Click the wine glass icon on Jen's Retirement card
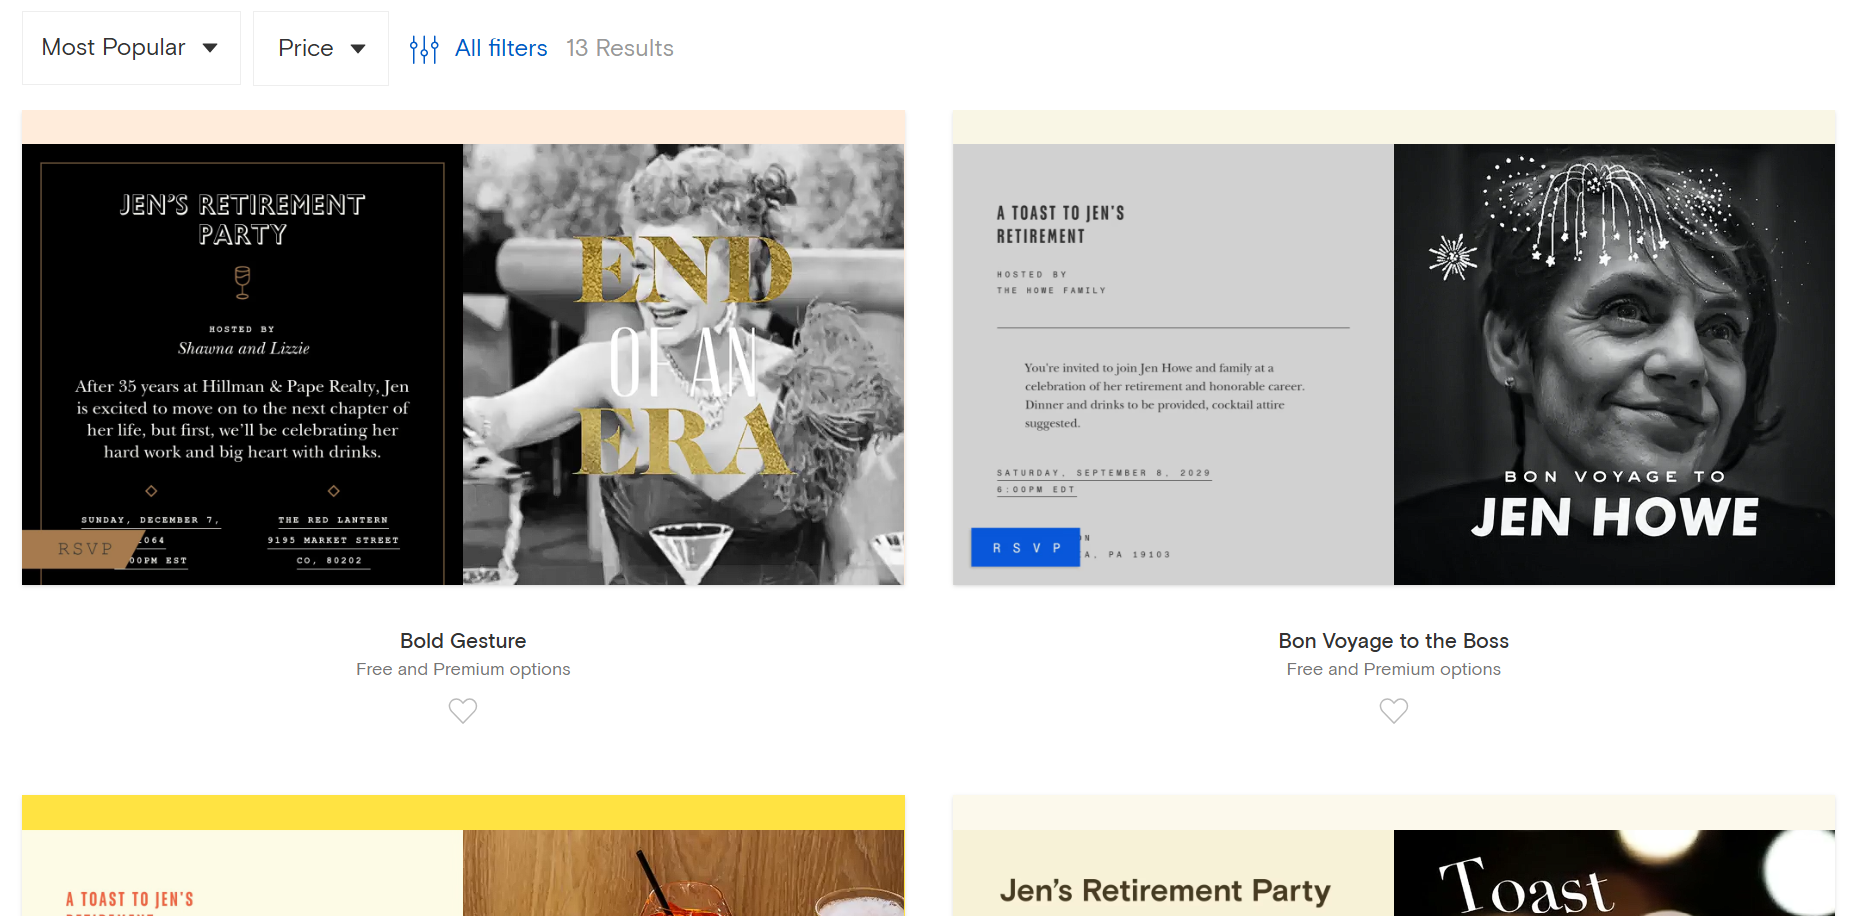This screenshot has height=916, width=1866. (241, 284)
